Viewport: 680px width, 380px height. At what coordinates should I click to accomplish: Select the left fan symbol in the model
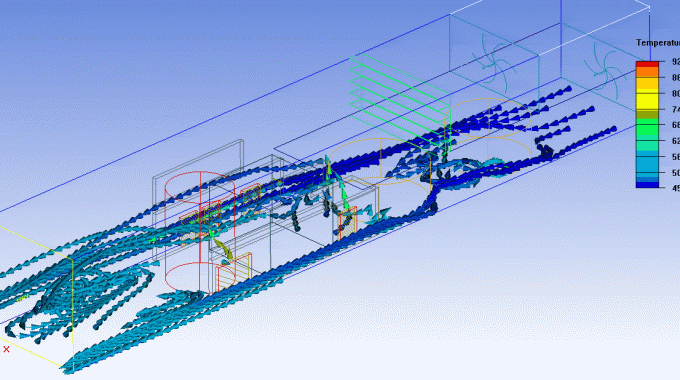[x=493, y=64]
